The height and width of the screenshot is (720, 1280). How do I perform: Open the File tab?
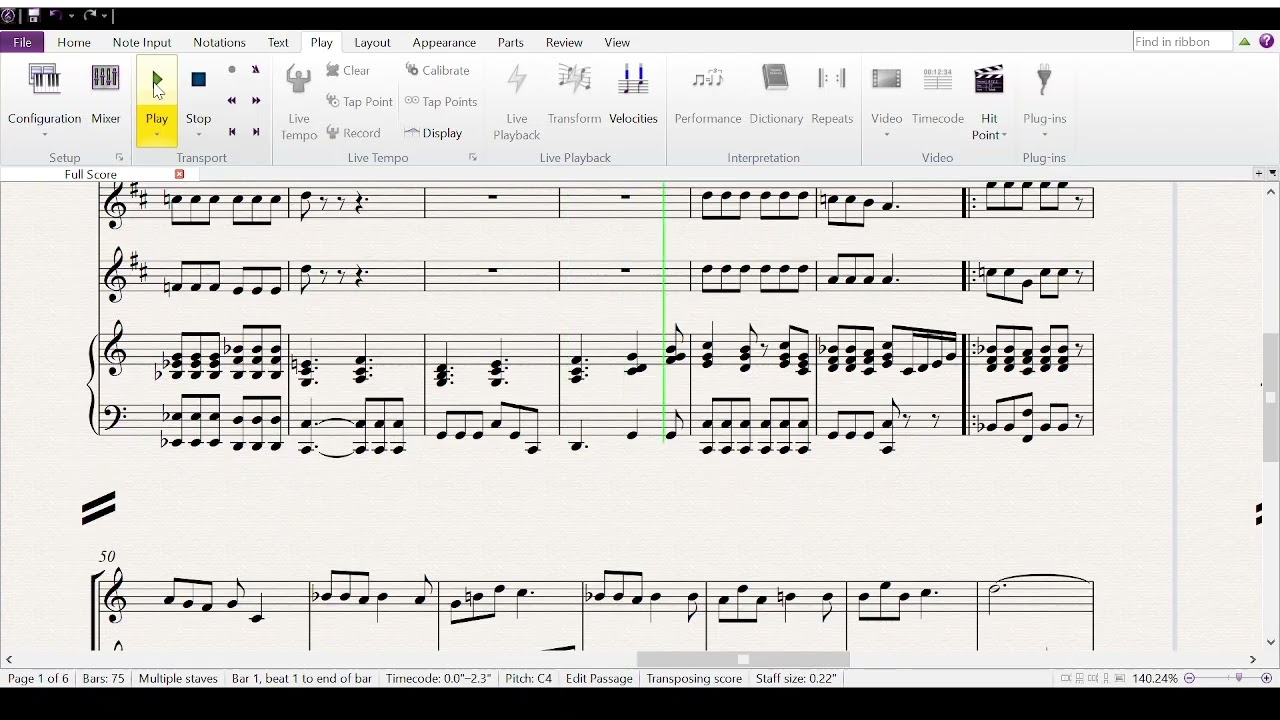tap(22, 42)
